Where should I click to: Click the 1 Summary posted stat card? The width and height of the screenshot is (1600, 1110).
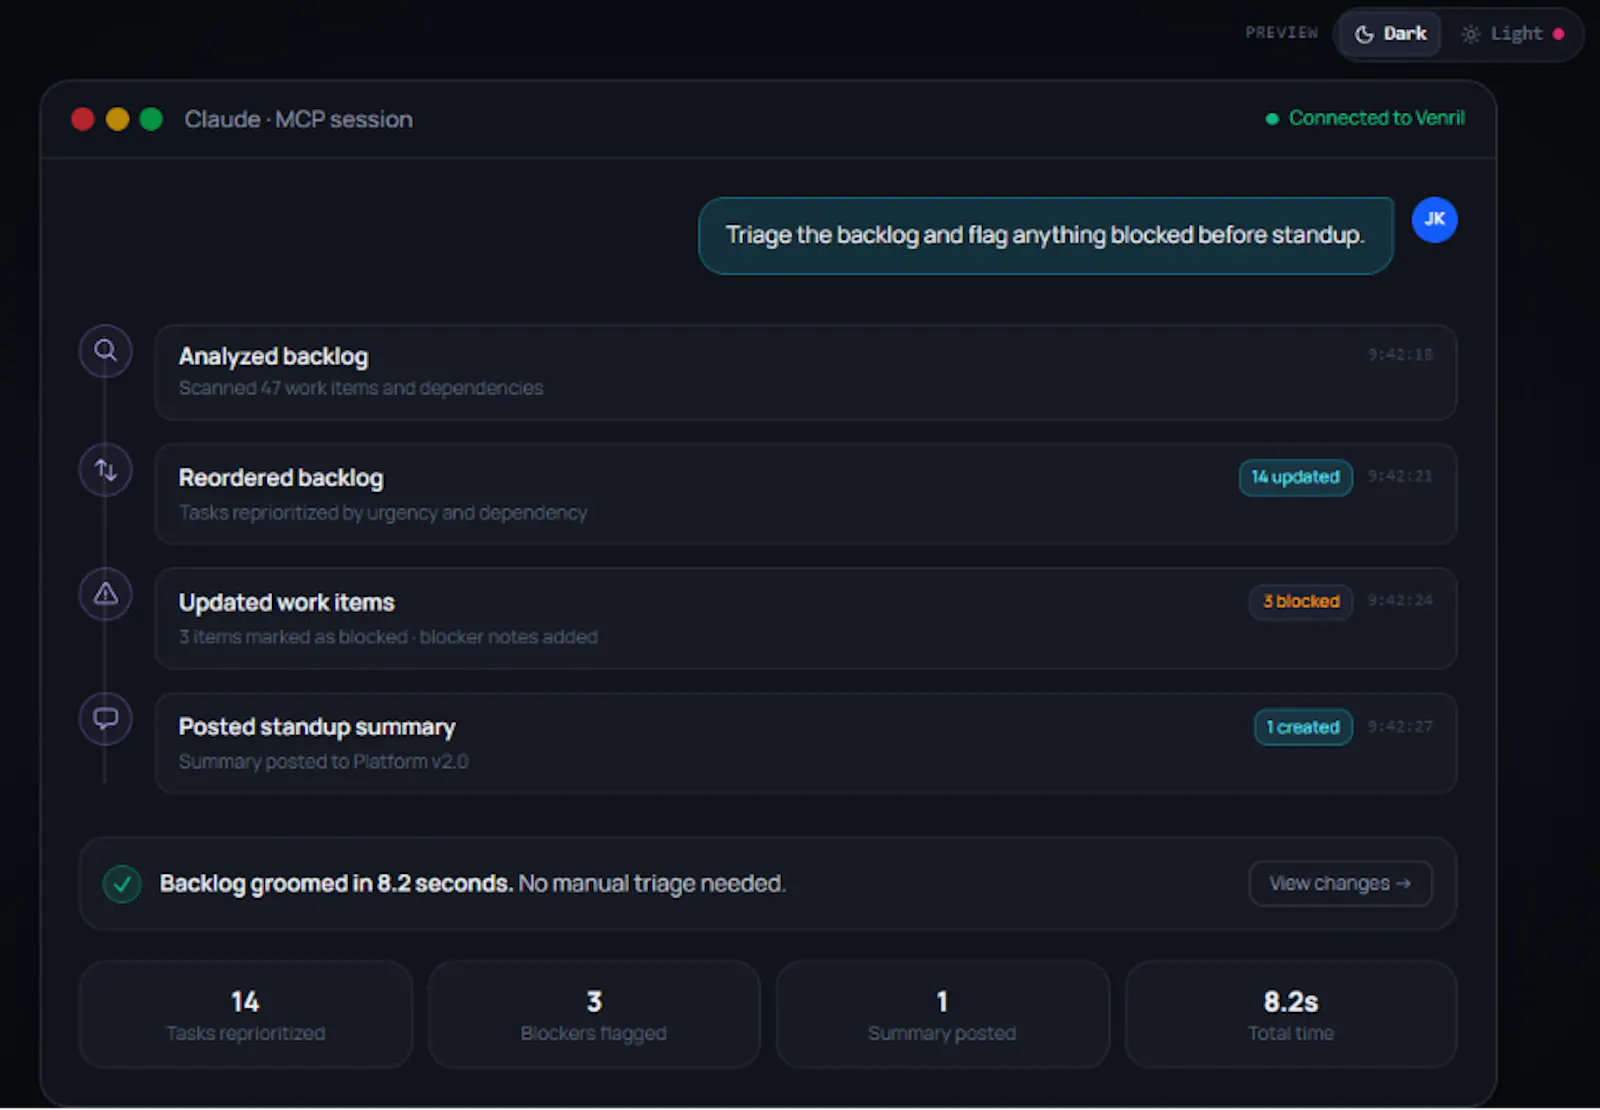click(x=942, y=1014)
